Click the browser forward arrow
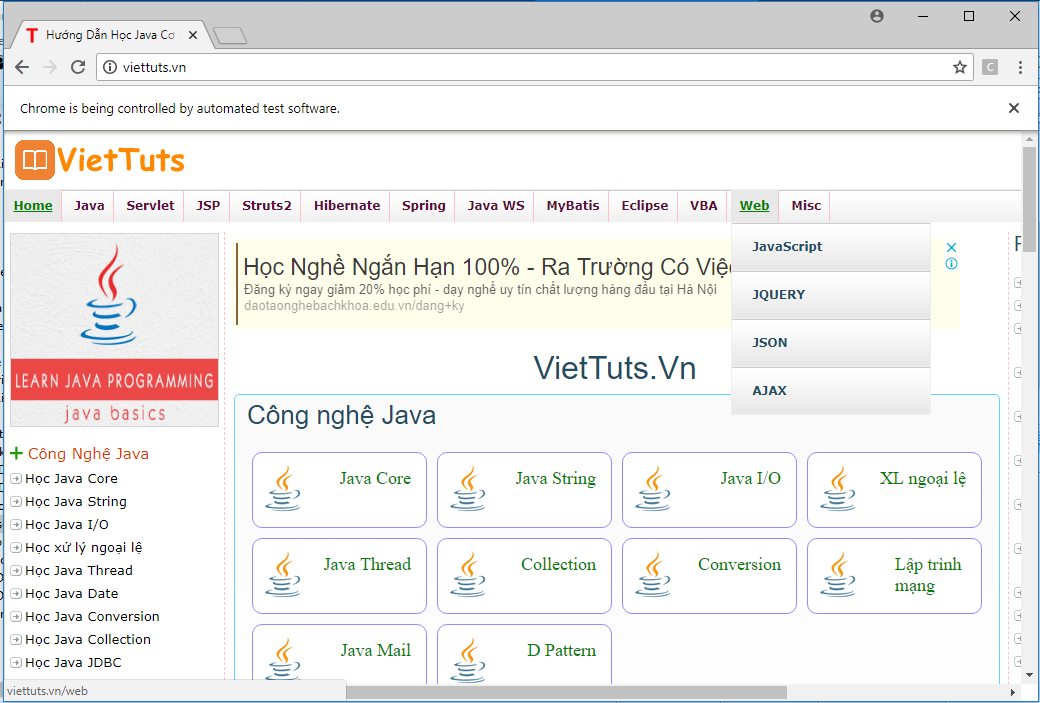This screenshot has width=1040, height=703. pos(50,67)
